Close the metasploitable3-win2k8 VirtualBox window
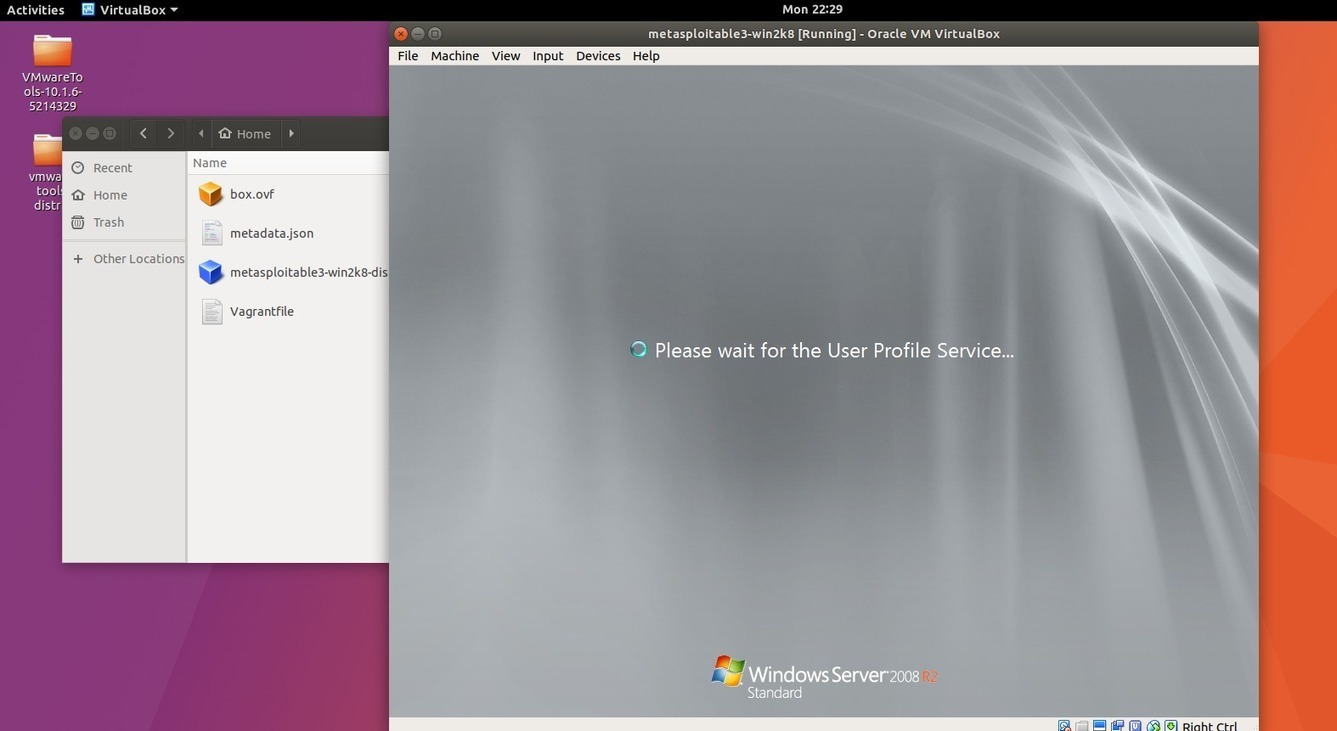The image size is (1337, 731). (401, 34)
